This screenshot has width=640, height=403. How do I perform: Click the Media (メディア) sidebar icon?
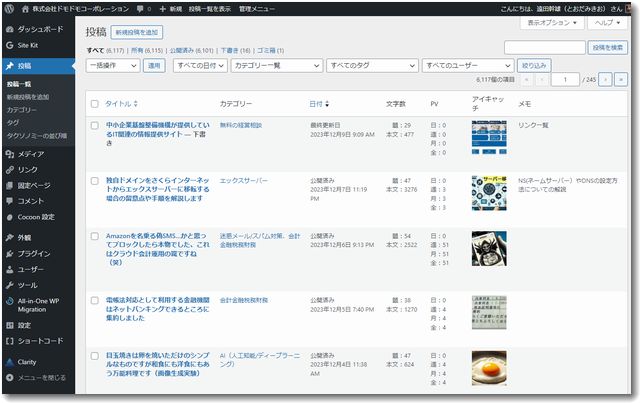coord(10,154)
